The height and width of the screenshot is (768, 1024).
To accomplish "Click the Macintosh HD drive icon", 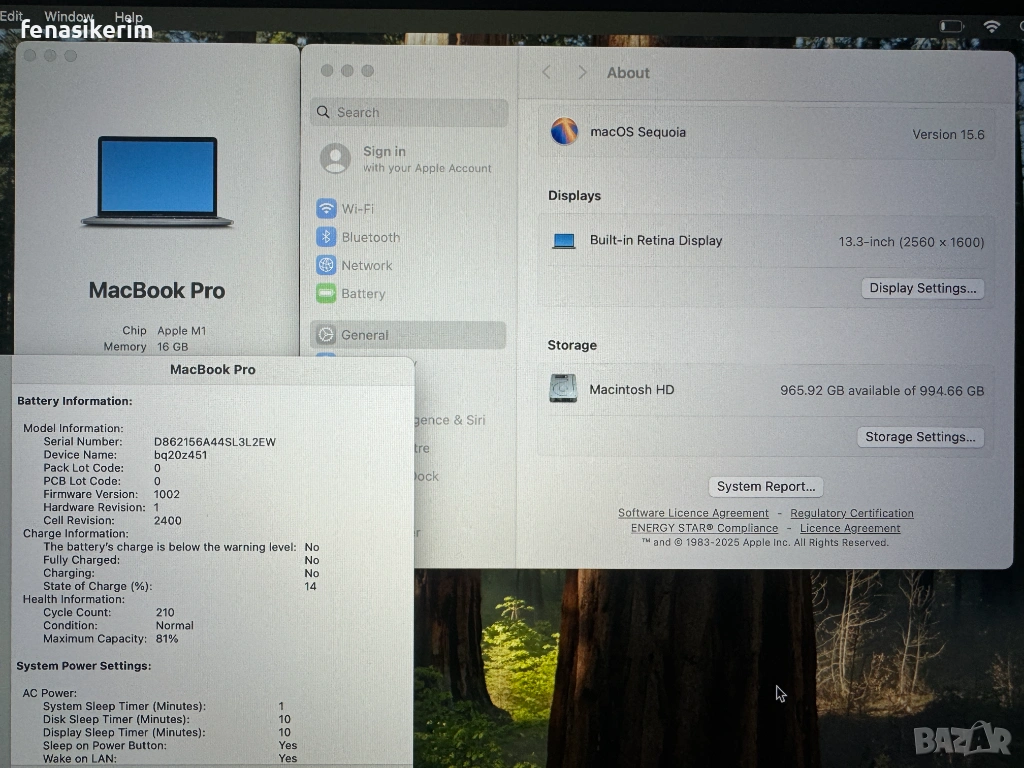I will point(563,389).
